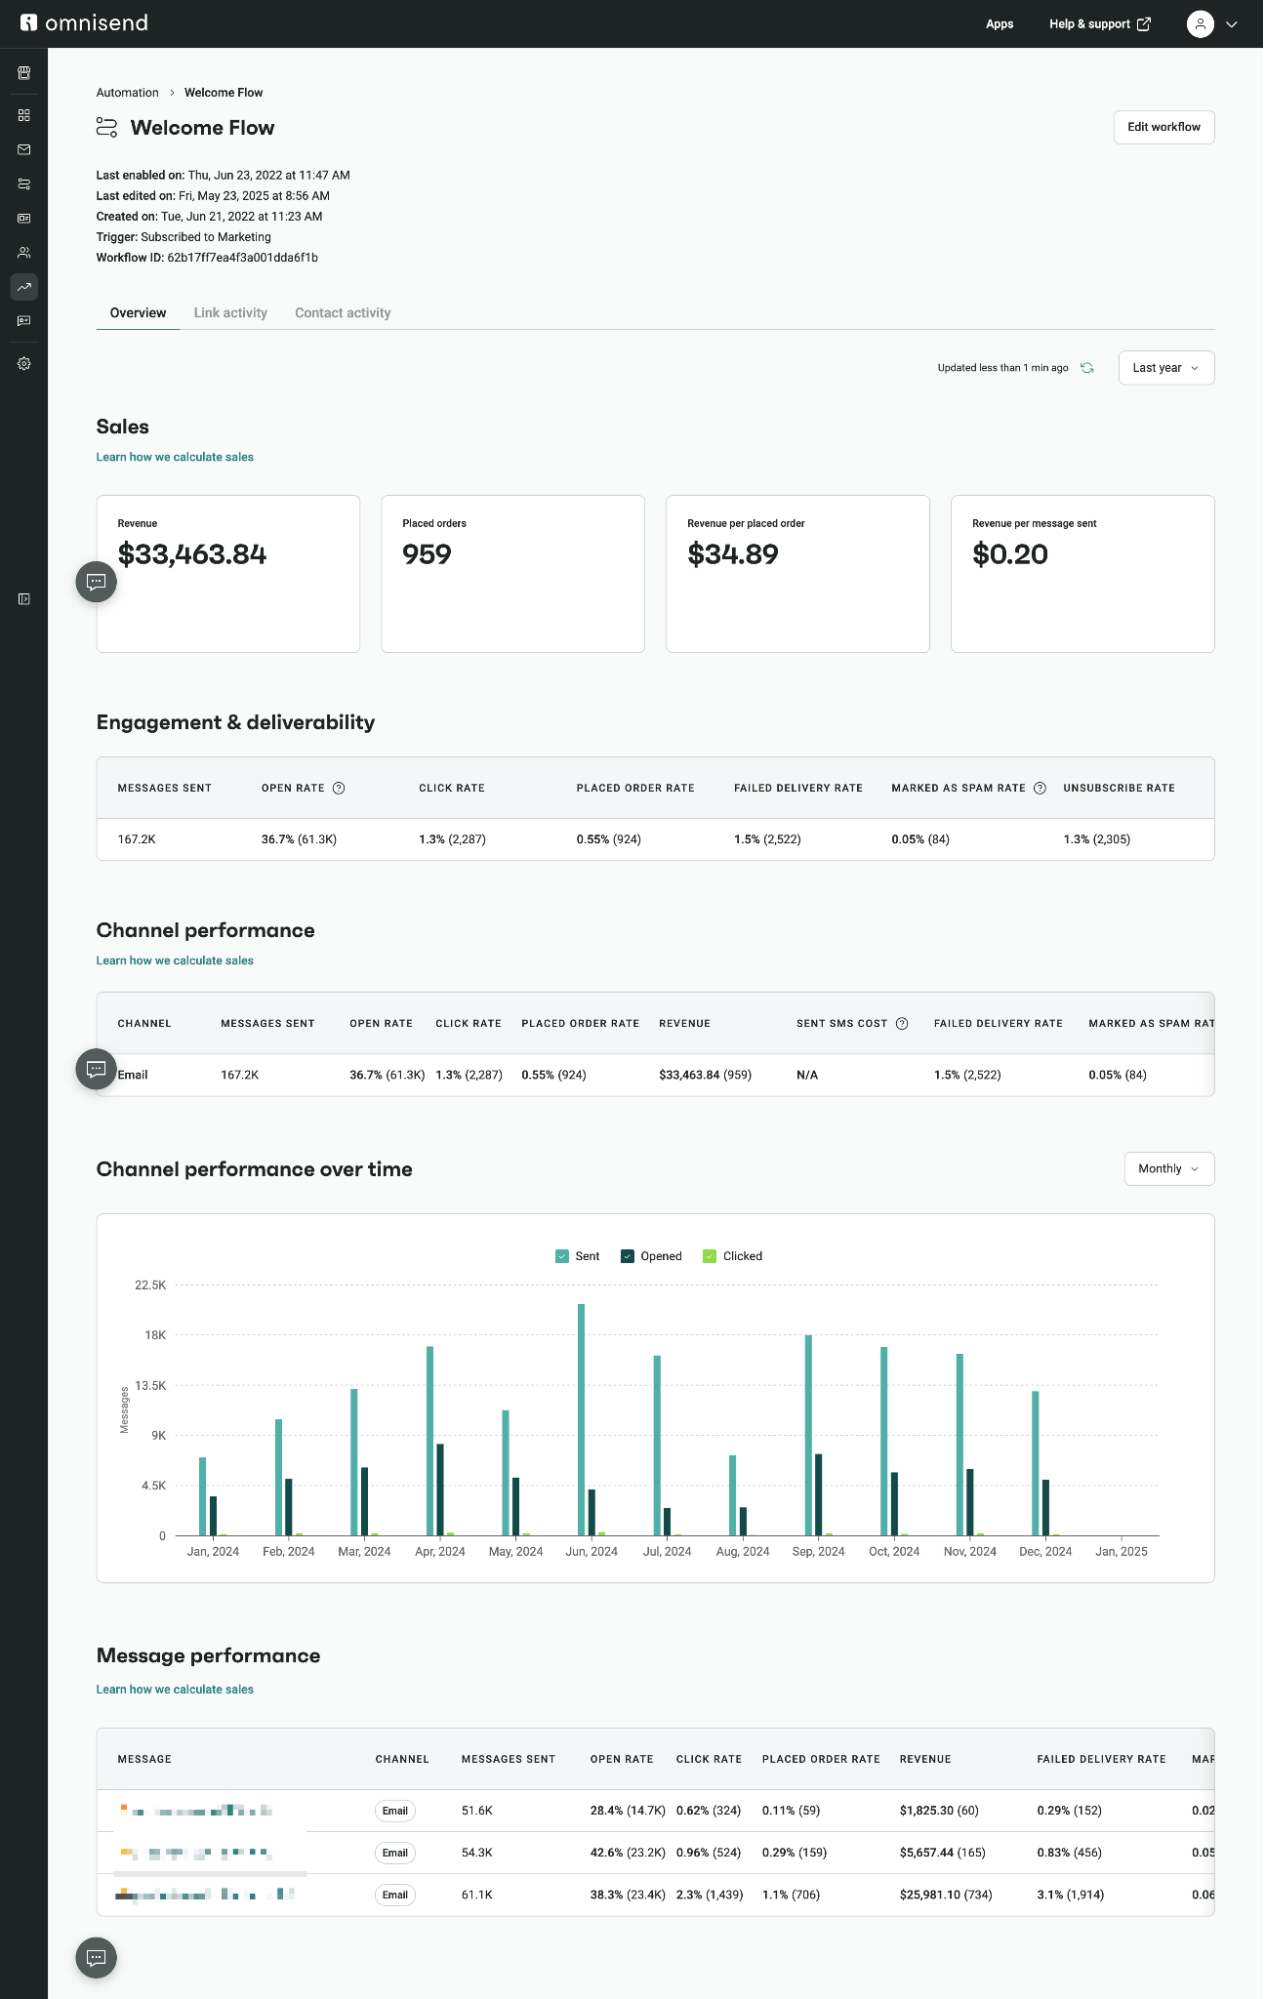This screenshot has width=1264, height=1999.
Task: Open the chat bubble beside the Revenue card
Action: (x=96, y=582)
